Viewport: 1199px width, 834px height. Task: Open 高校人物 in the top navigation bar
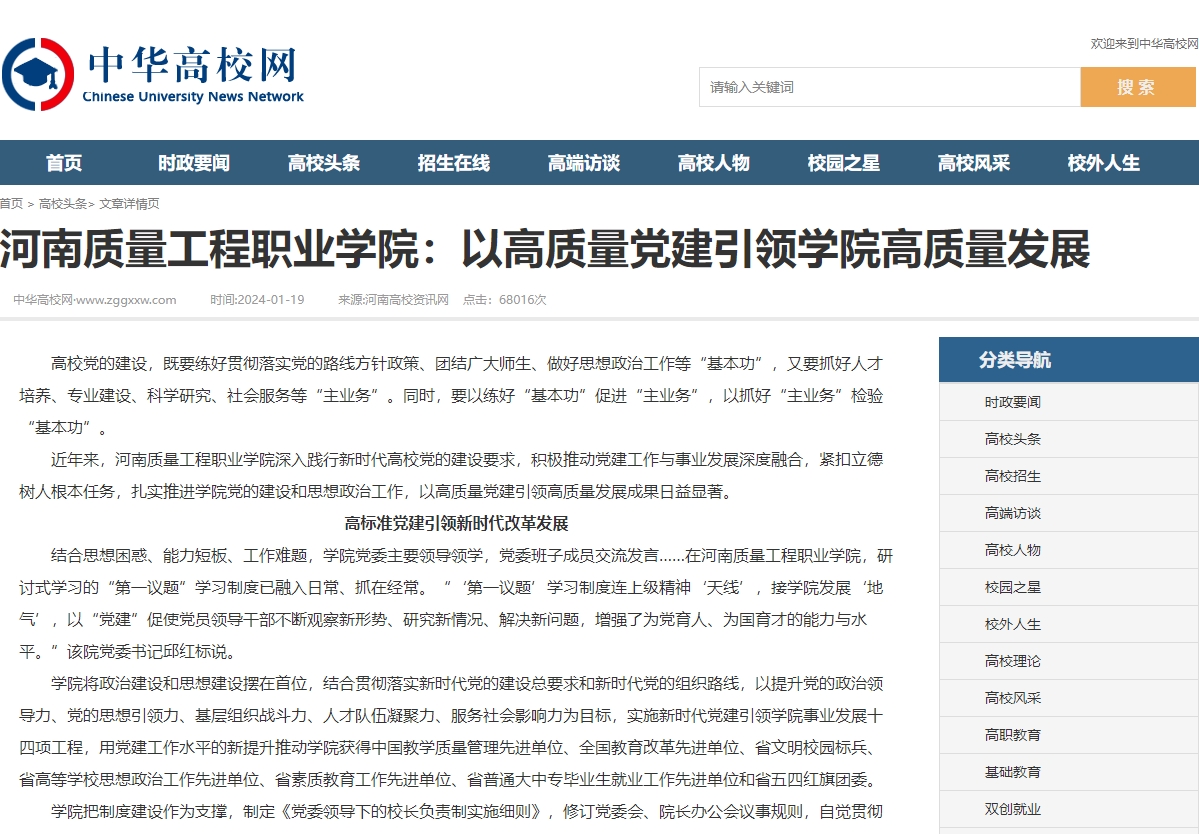pyautogui.click(x=714, y=163)
